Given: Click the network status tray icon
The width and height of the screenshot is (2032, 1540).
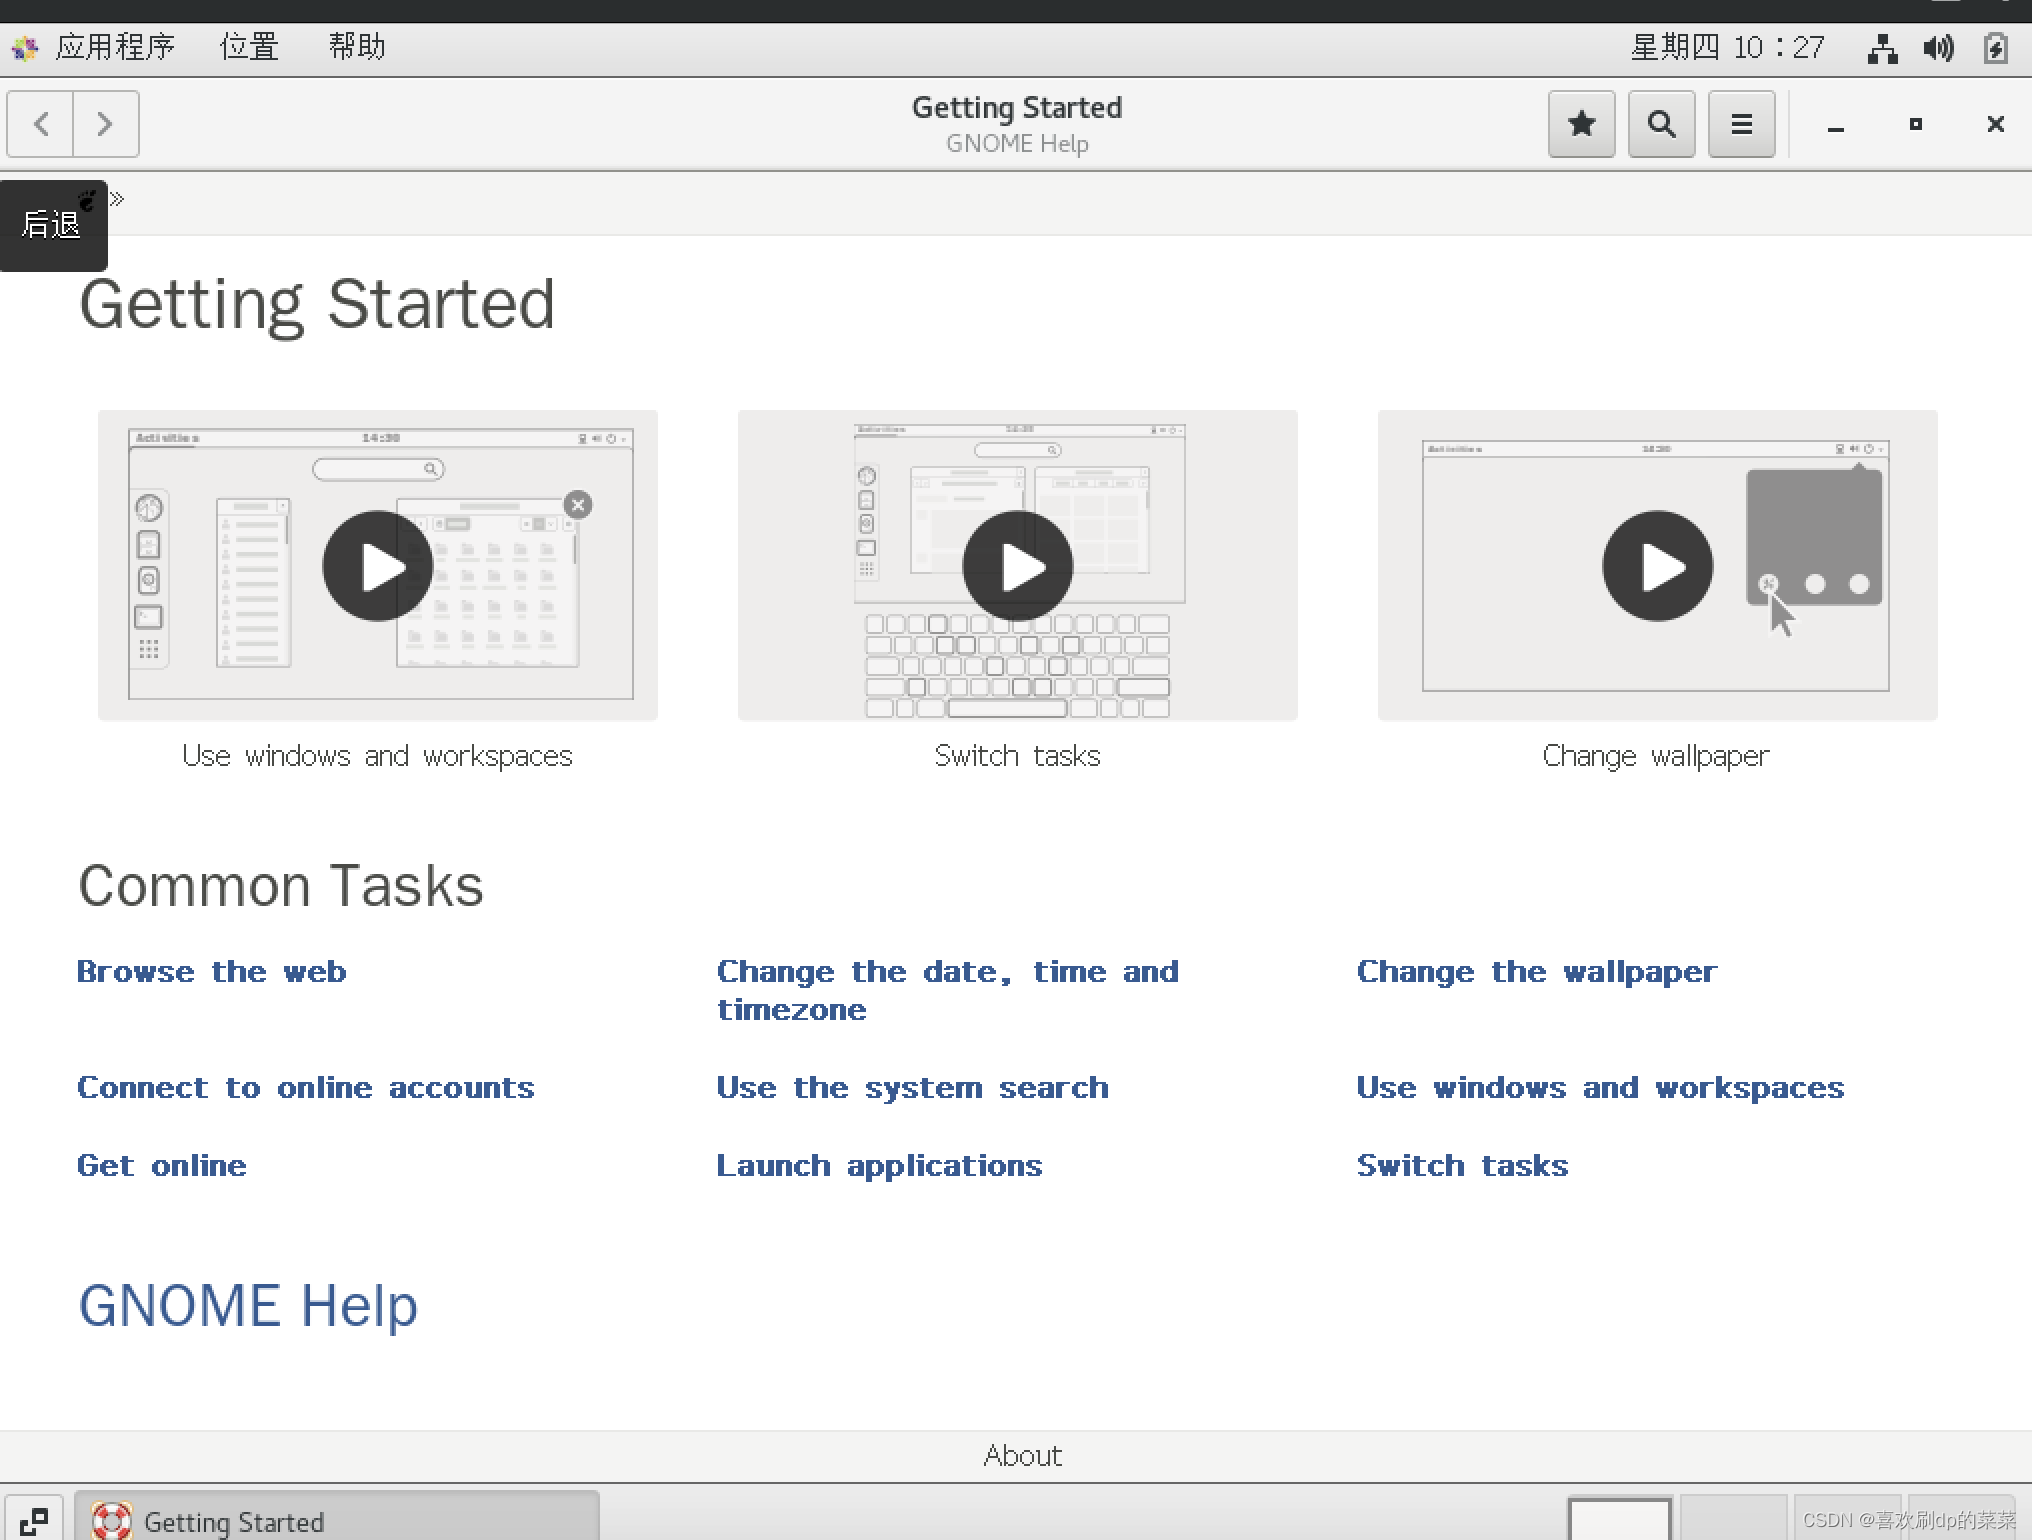Looking at the screenshot, I should [x=1882, y=48].
